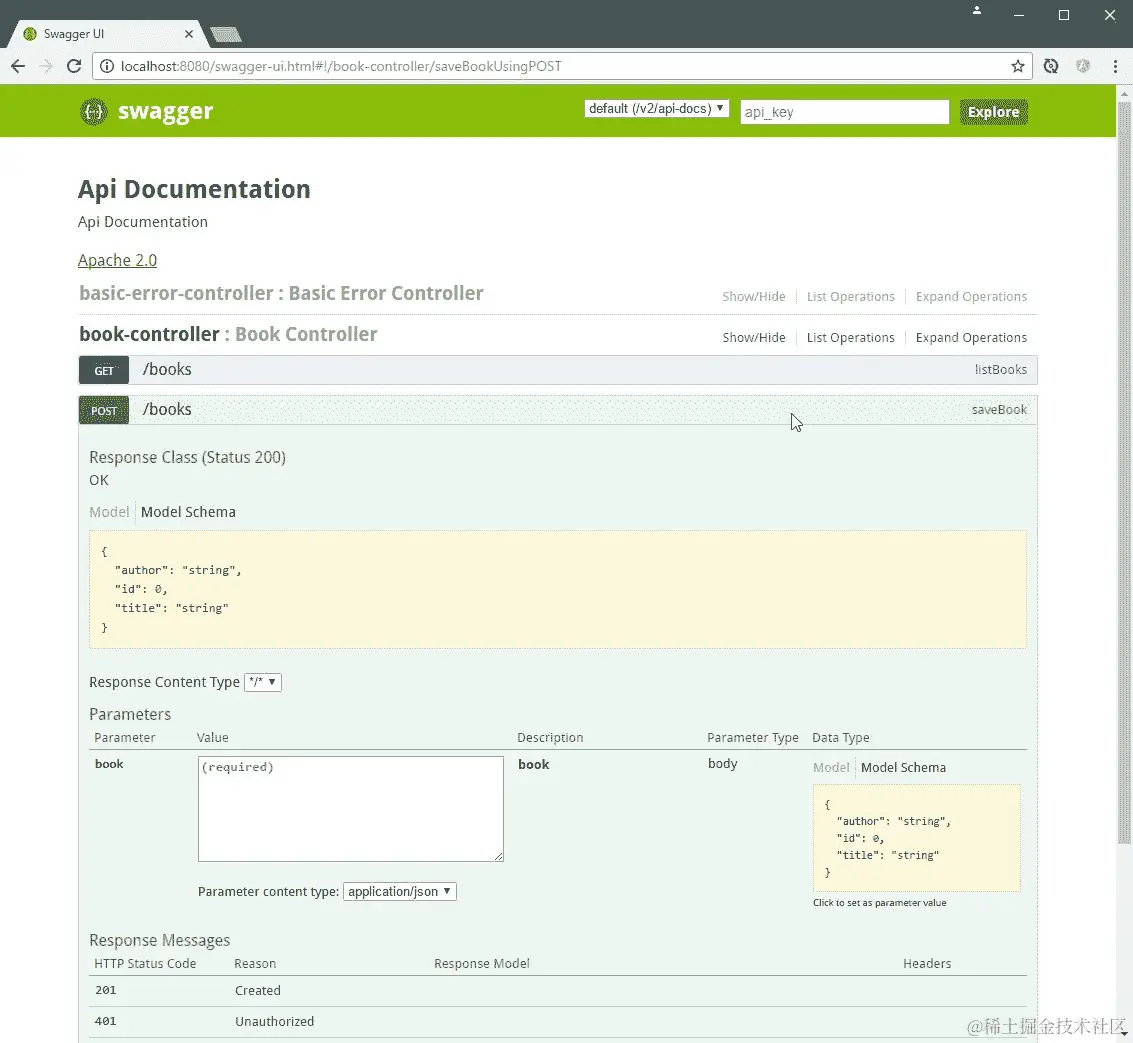Select Model Schema tab under Data Type
Screen dimensions: 1133x1043
point(903,768)
